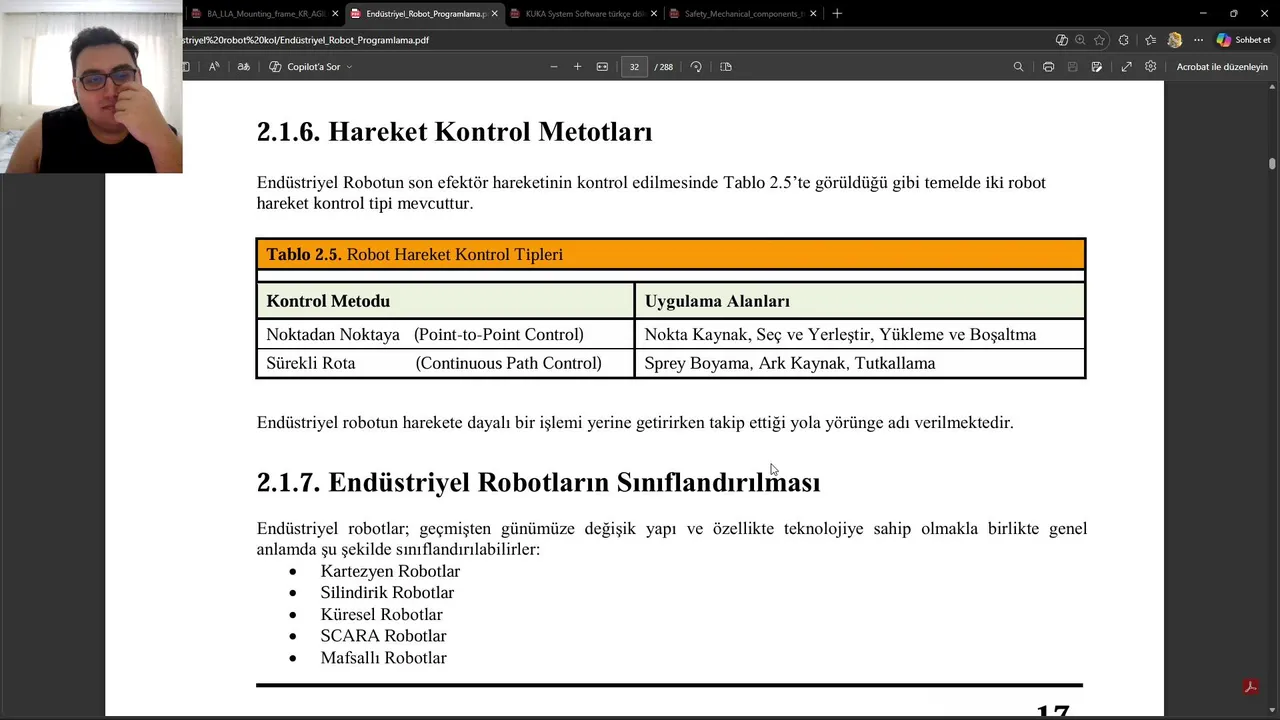Close the Endüstriyel_Robot_Programlama tab

click(494, 14)
